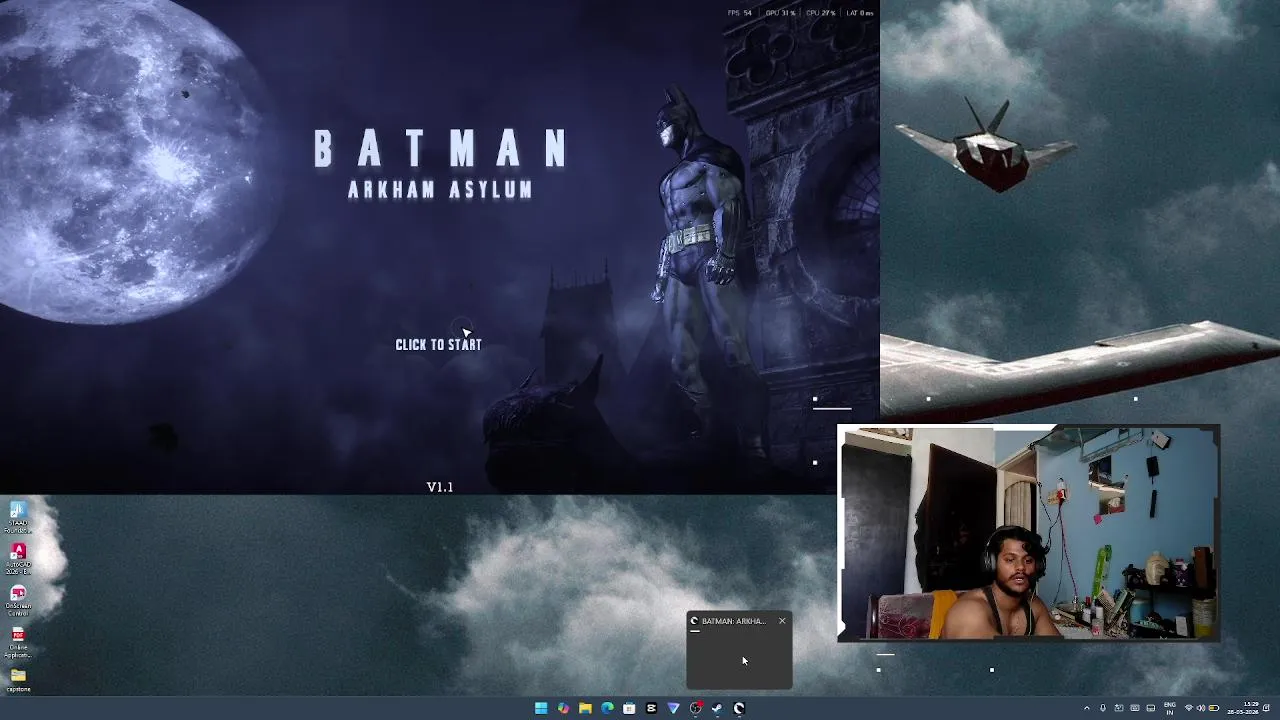Click the CLICK TO START prompt

438,344
